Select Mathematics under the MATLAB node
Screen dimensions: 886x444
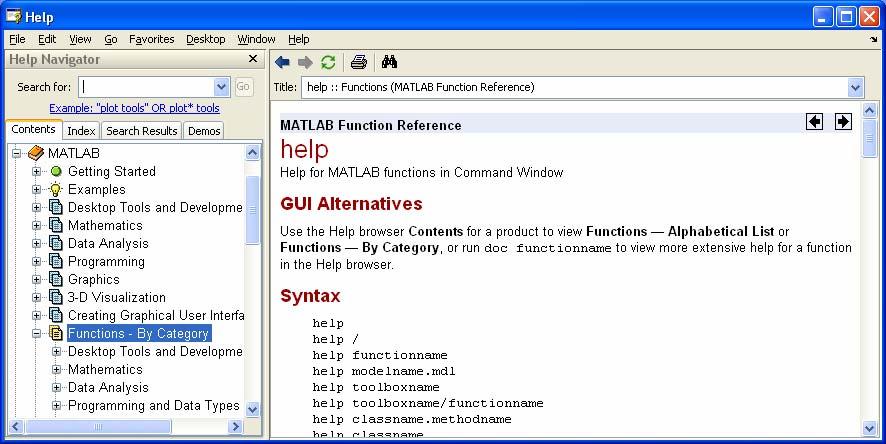coord(105,225)
